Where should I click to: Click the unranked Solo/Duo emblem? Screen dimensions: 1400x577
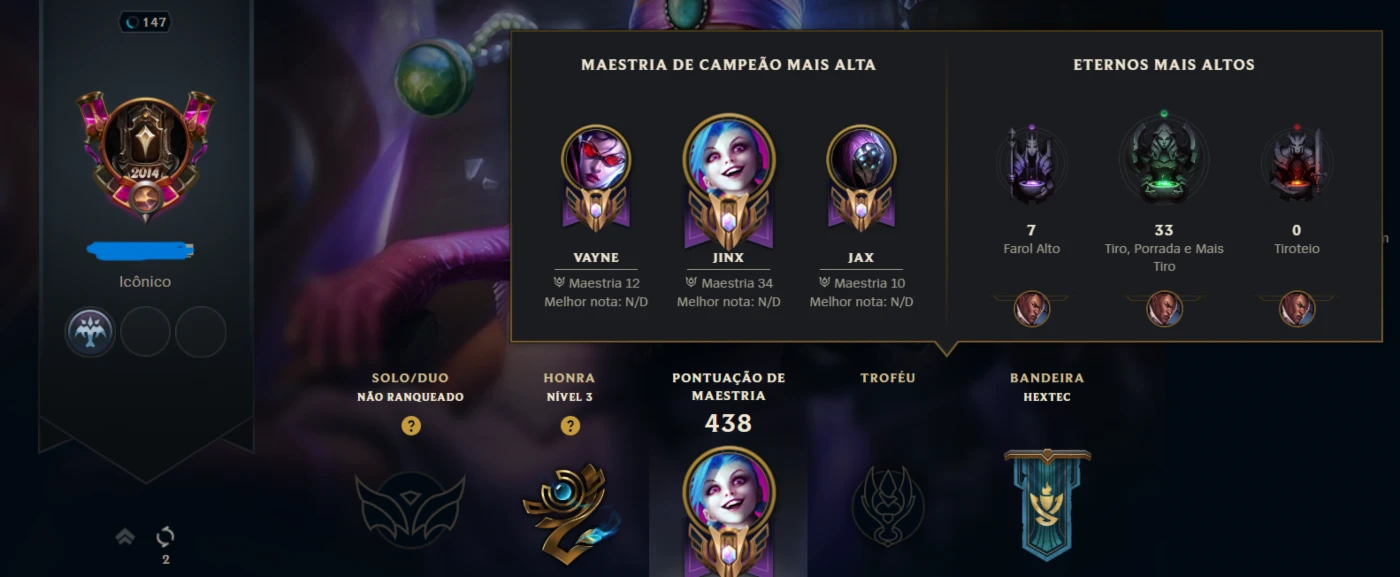click(x=410, y=510)
